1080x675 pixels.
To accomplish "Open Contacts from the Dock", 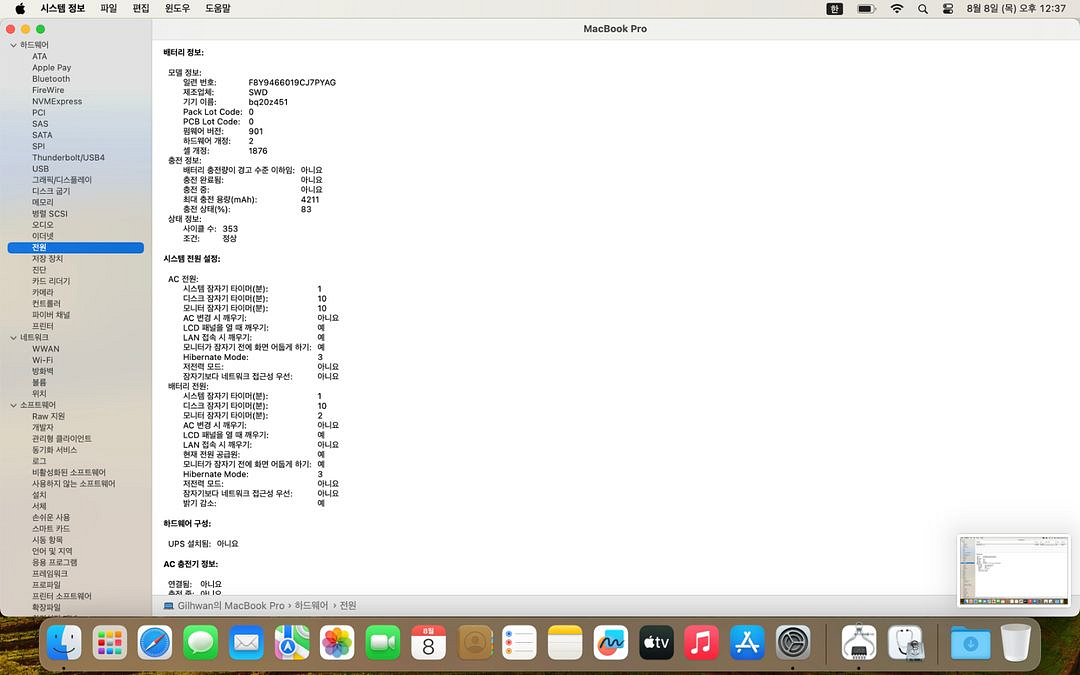I will point(474,643).
